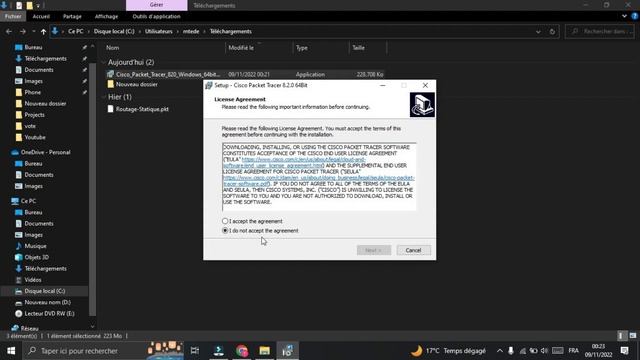Screen dimensions: 640x360
Task: Open the Phone folder in sidebar
Action: click(x=32, y=92)
